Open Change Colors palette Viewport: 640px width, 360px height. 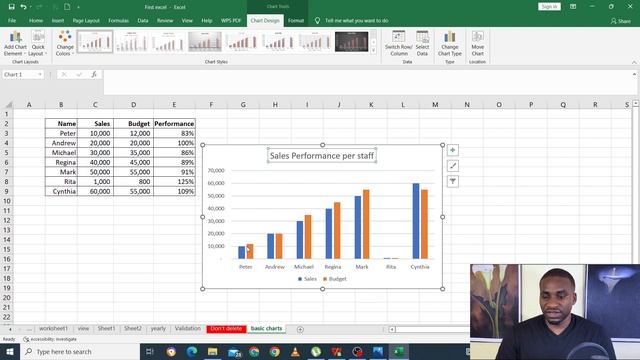65,43
